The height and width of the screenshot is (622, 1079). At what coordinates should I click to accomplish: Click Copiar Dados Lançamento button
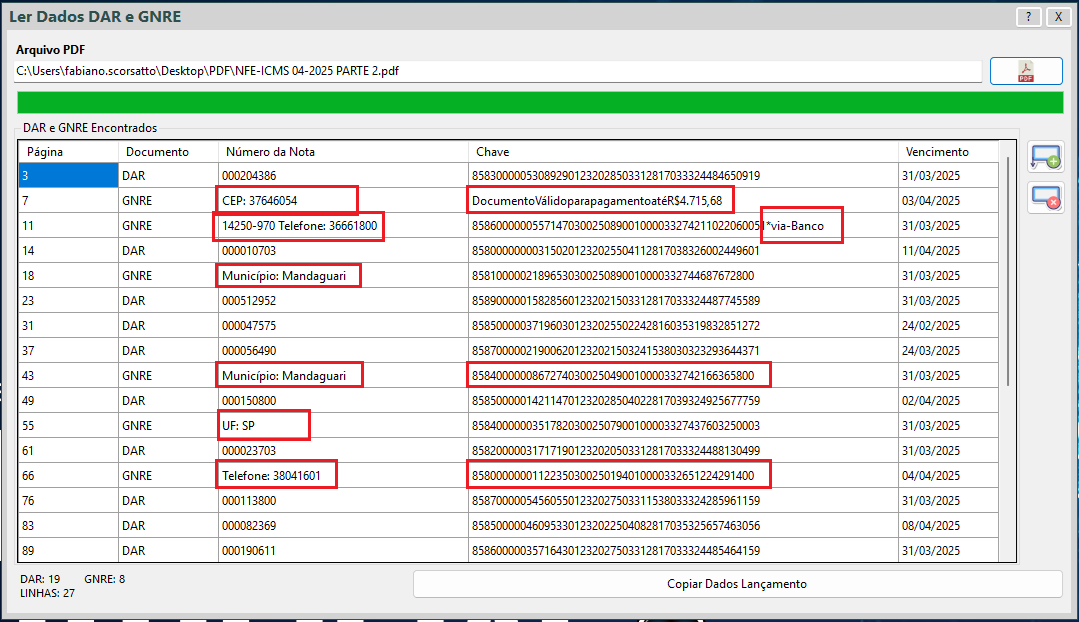coord(737,584)
